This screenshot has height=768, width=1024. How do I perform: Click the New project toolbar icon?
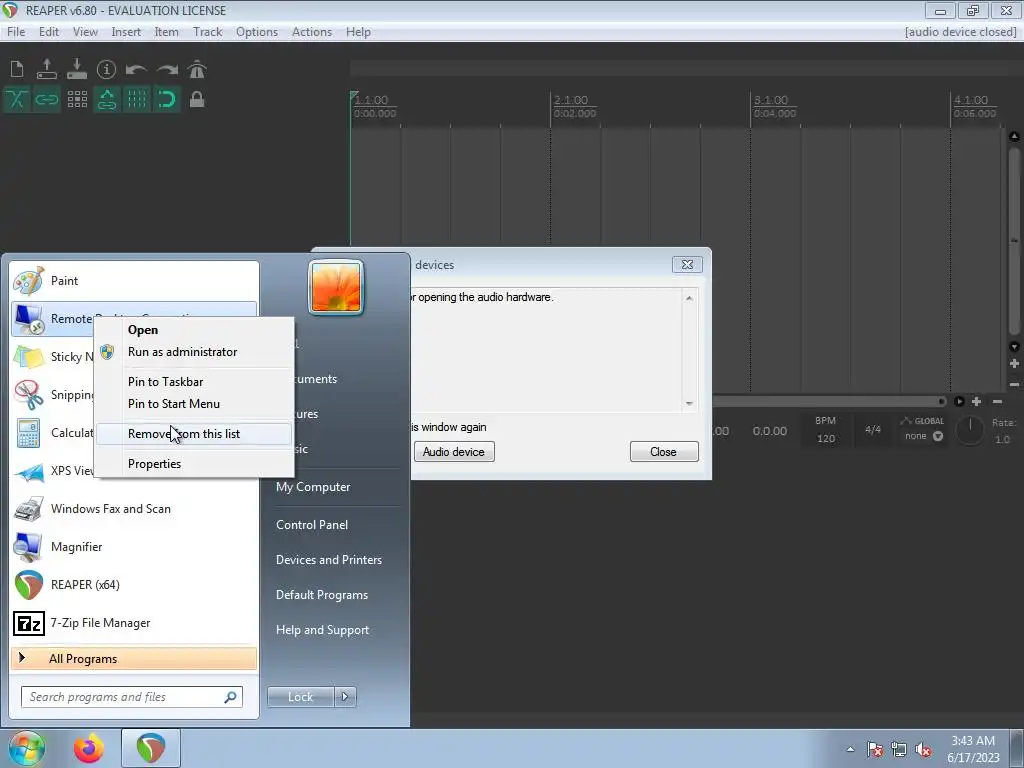[17, 69]
